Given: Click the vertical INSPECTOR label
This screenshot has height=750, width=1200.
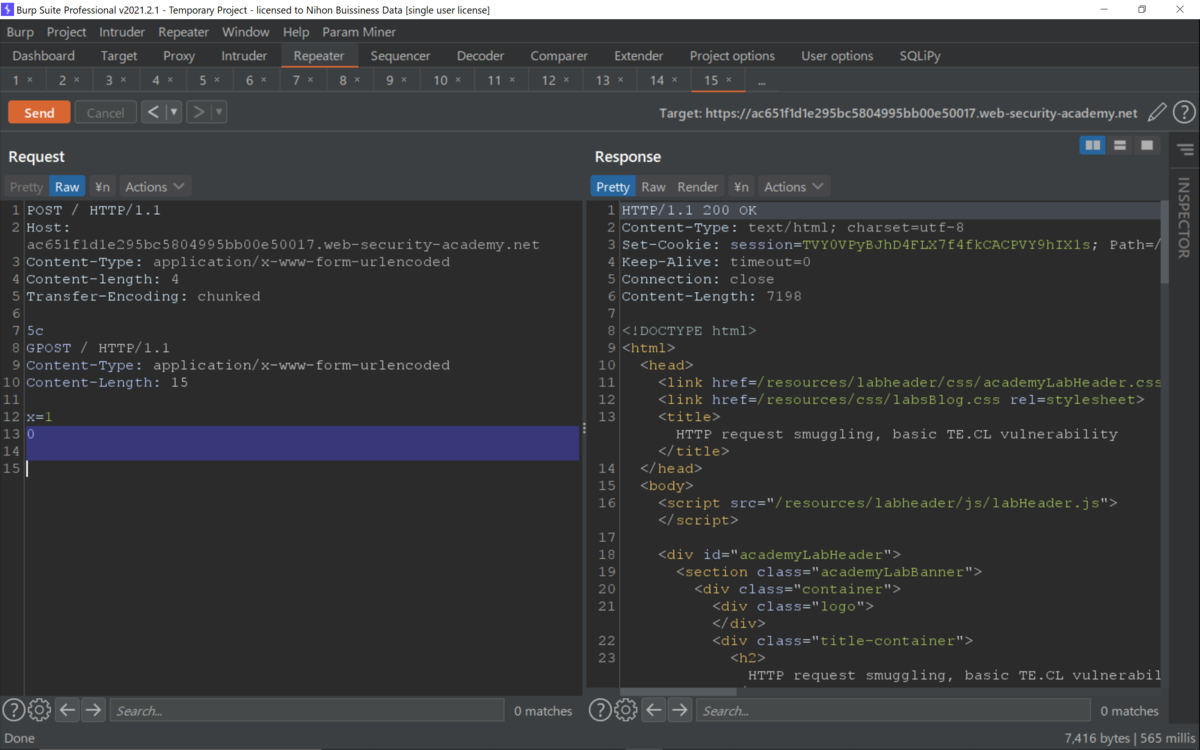Looking at the screenshot, I should [1184, 217].
